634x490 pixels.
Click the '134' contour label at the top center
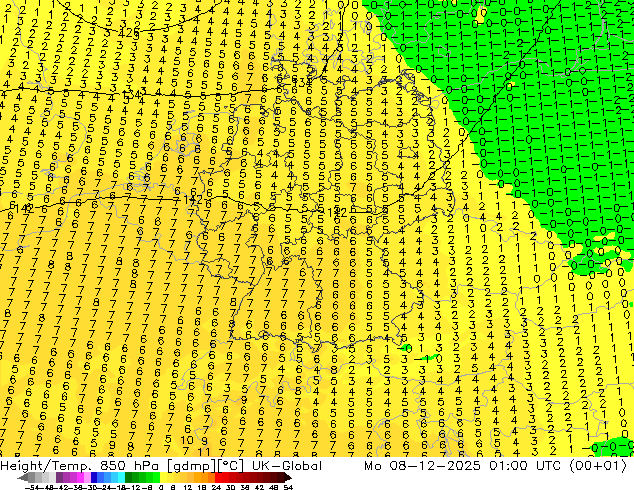tap(301, 82)
